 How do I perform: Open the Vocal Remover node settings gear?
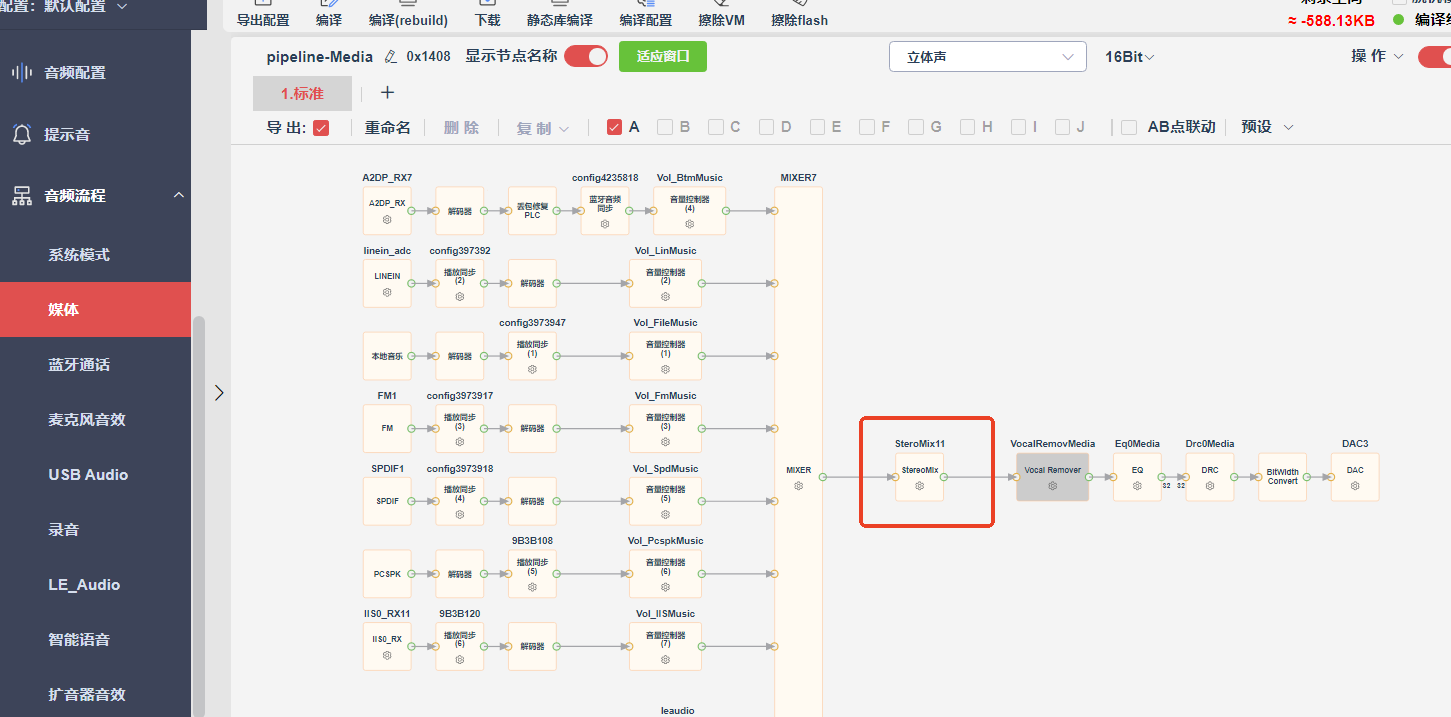pyautogui.click(x=1053, y=486)
